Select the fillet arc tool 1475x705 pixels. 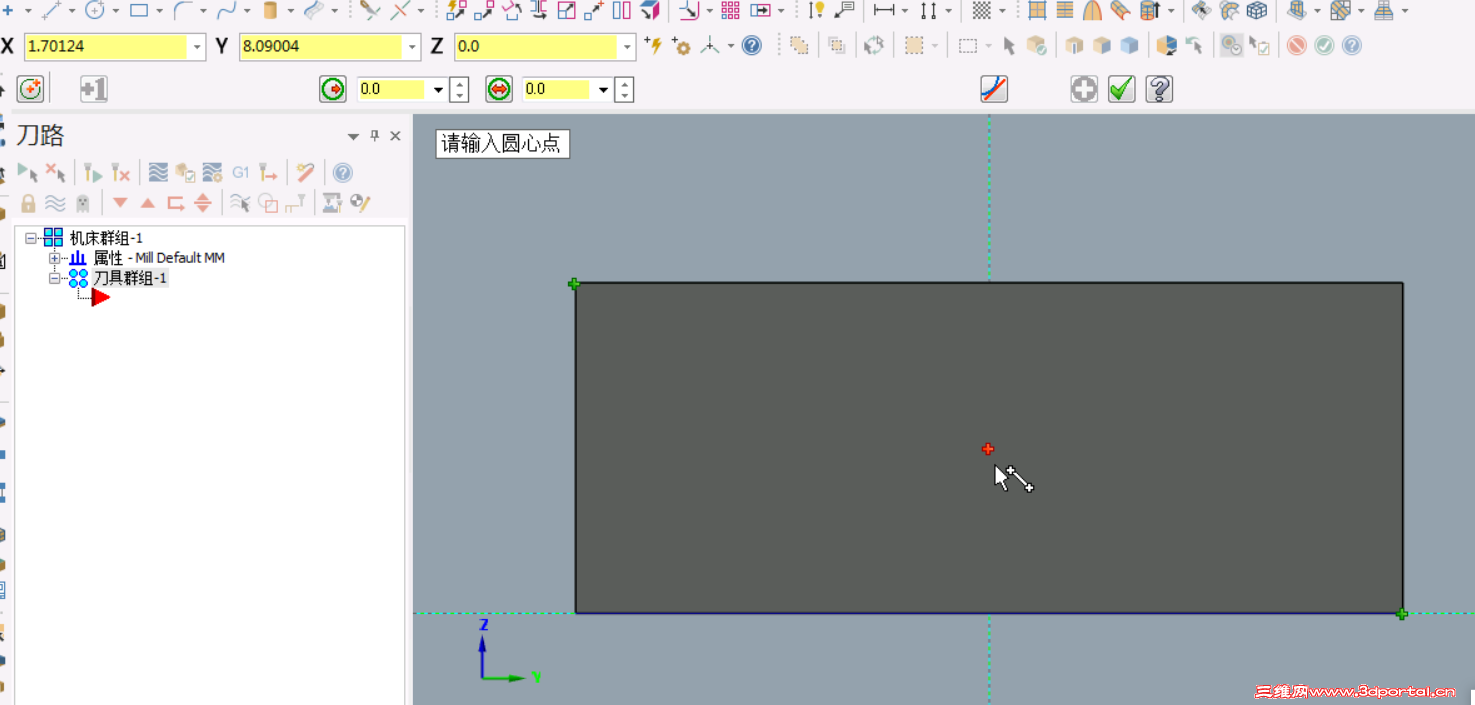click(x=183, y=10)
